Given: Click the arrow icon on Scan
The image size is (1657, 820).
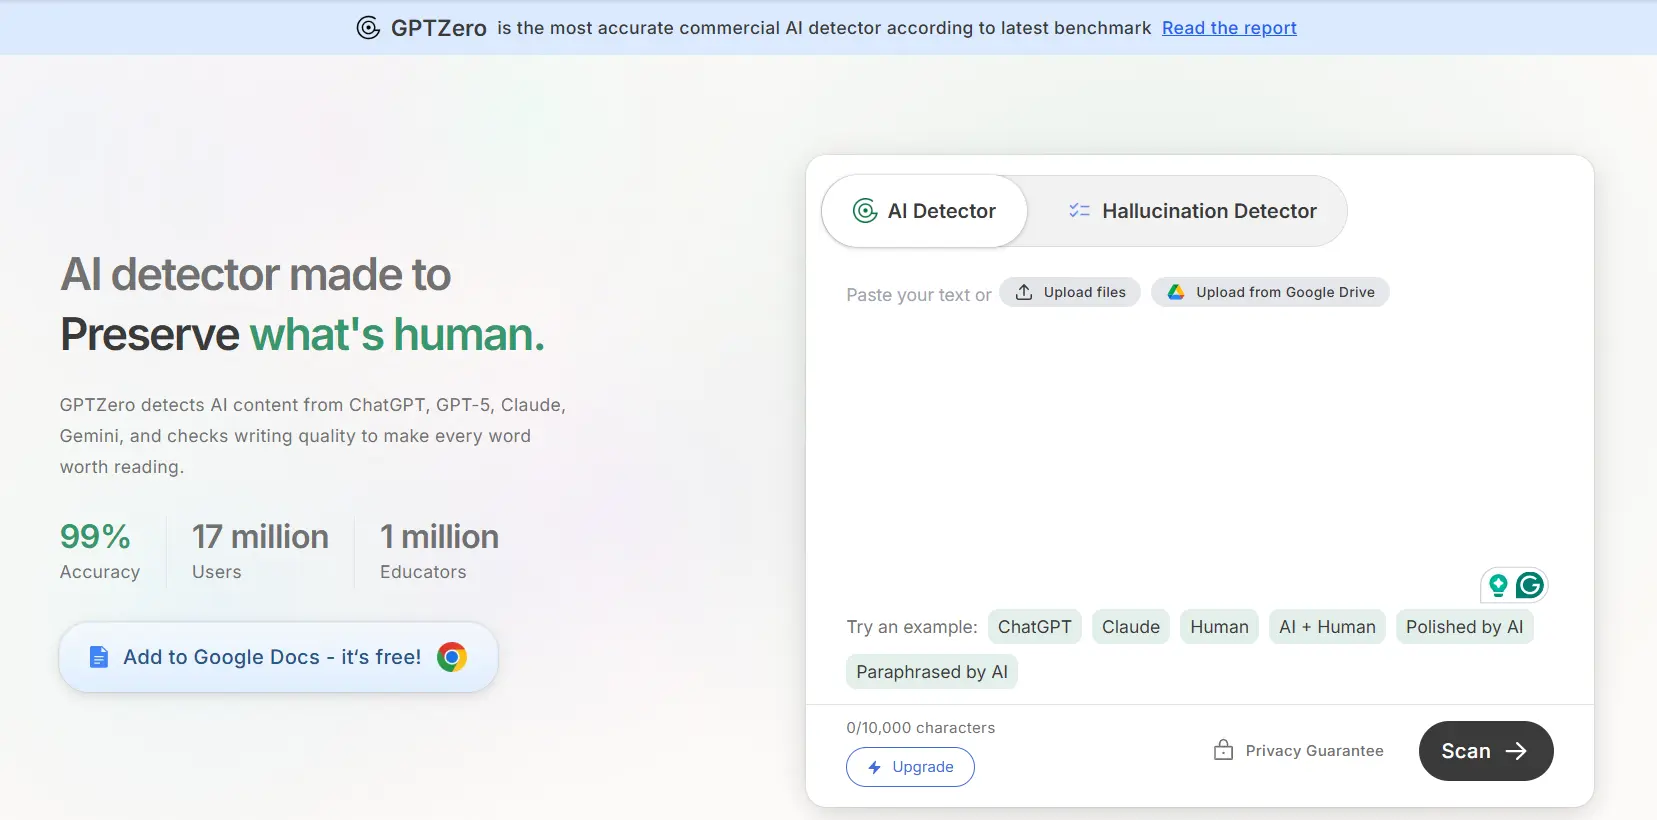Looking at the screenshot, I should (1517, 751).
